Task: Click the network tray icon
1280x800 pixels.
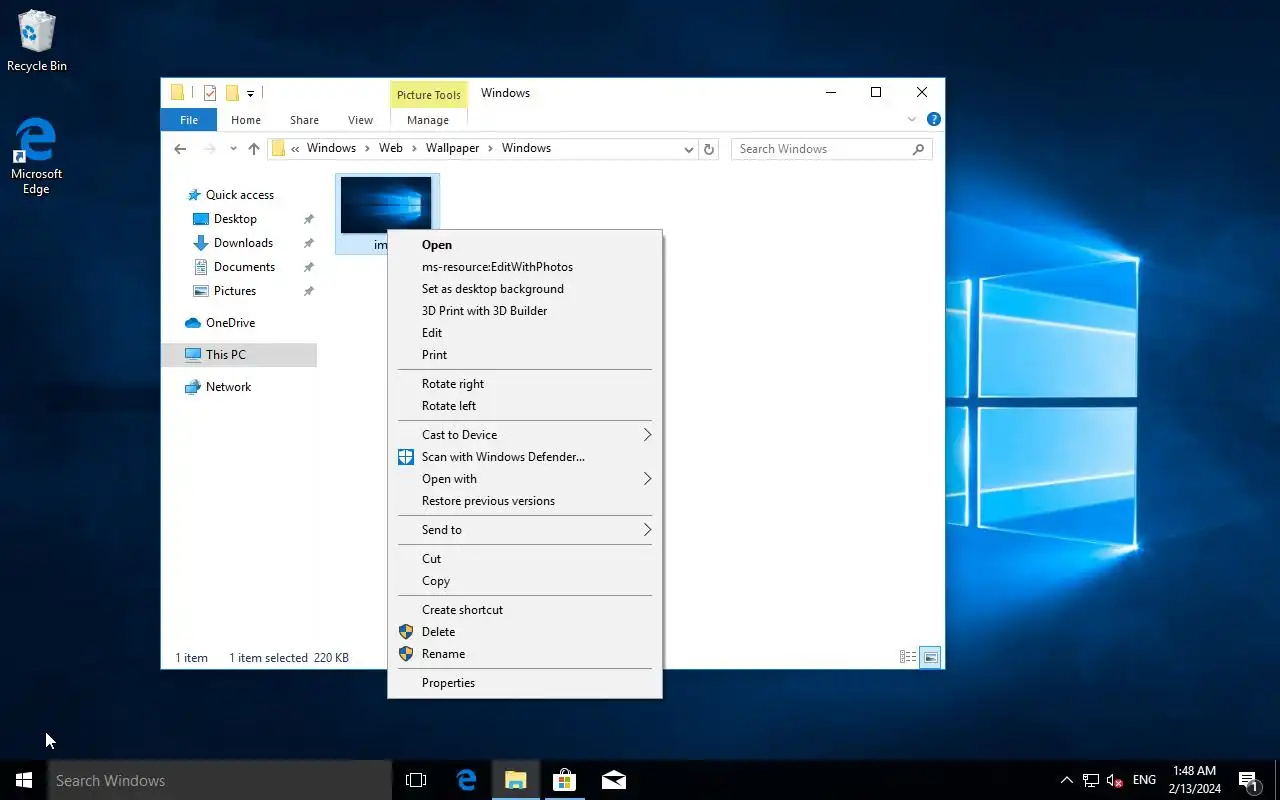Action: (1091, 780)
